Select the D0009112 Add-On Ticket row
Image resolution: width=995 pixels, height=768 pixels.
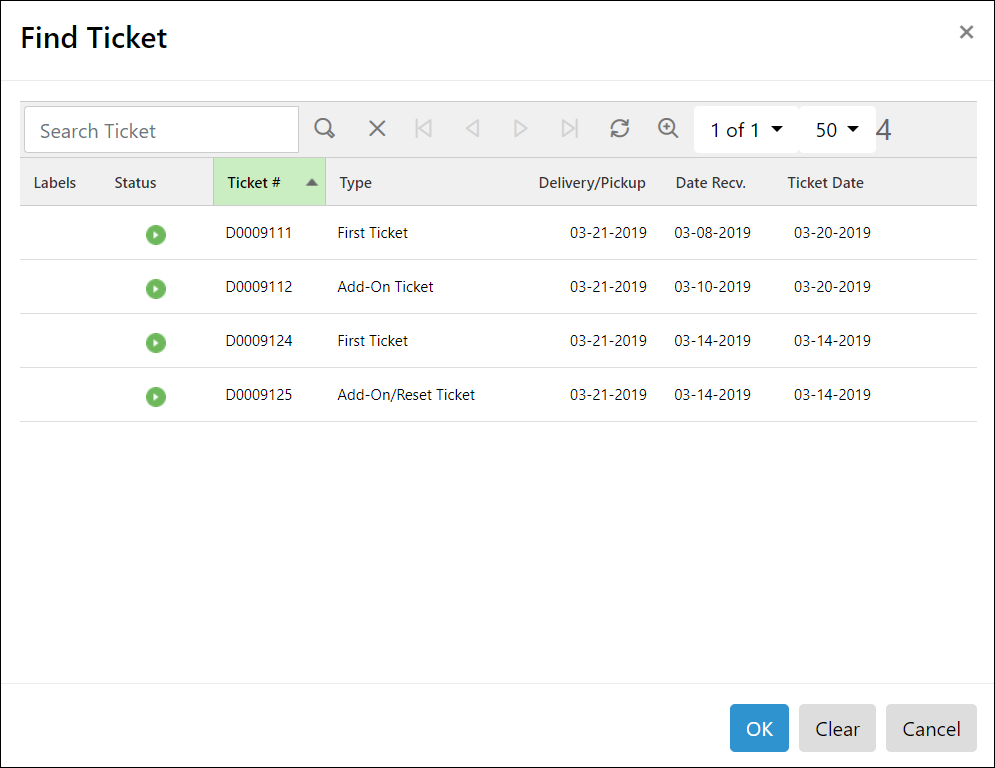385,287
